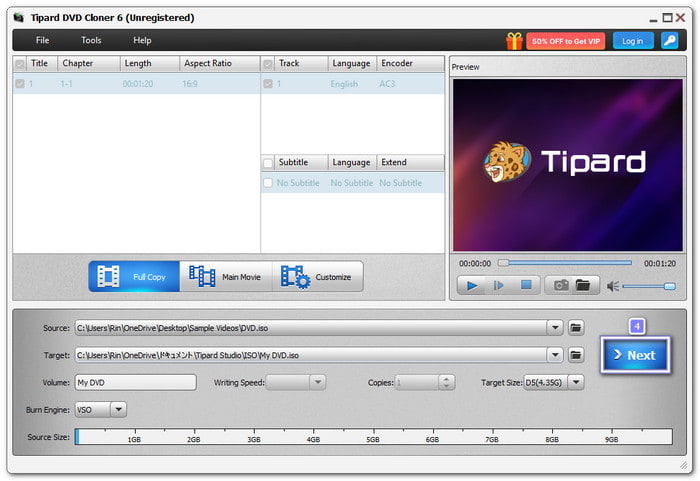Browse for Target file folder icon
700x481 pixels.
(576, 355)
